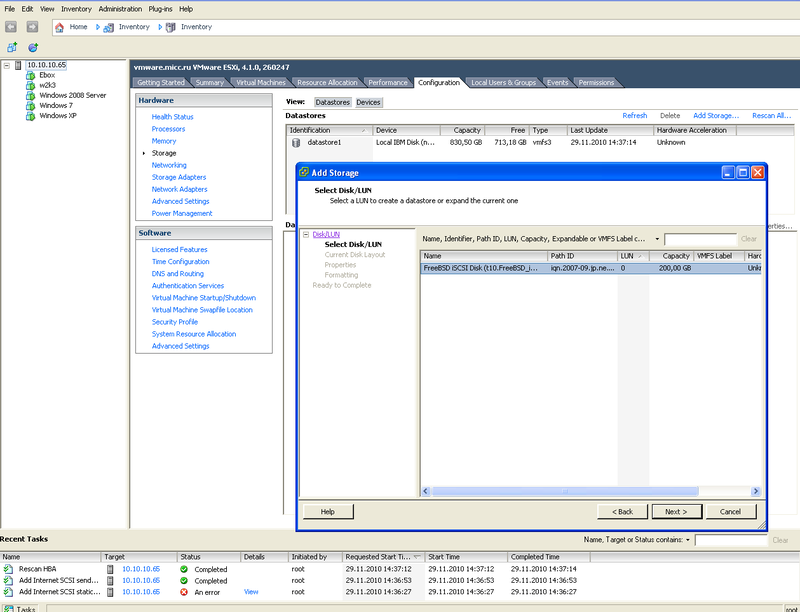Open Storage Adapters in Hardware list

(x=179, y=177)
